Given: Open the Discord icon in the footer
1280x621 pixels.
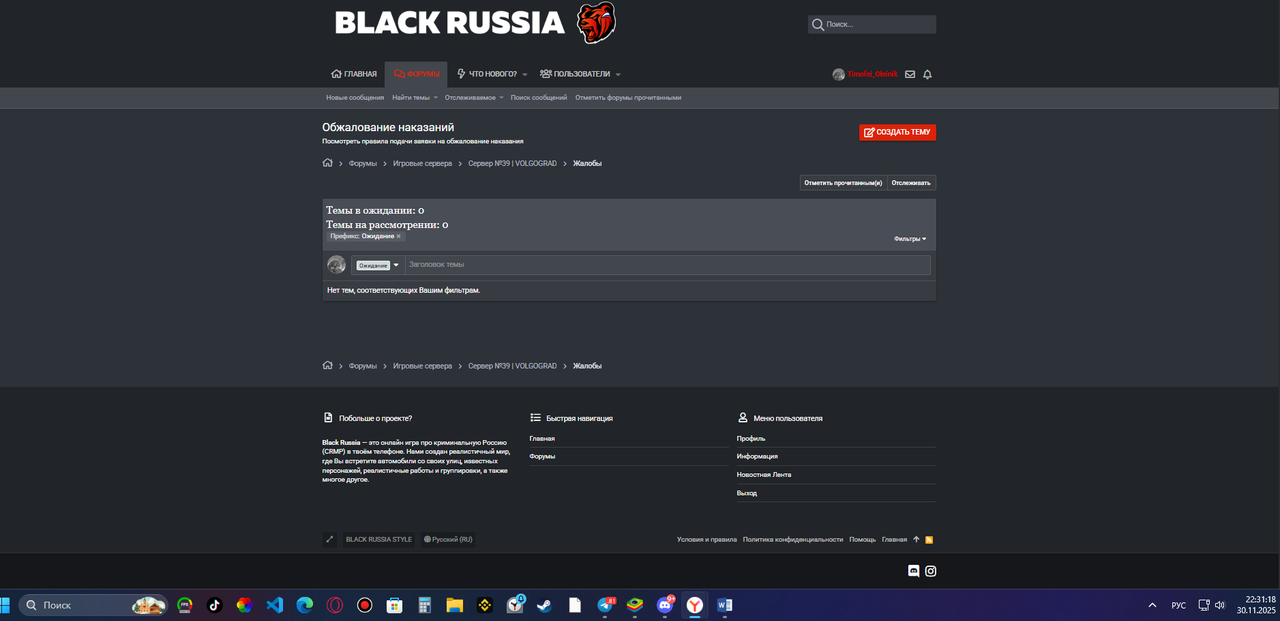Looking at the screenshot, I should click(x=913, y=571).
